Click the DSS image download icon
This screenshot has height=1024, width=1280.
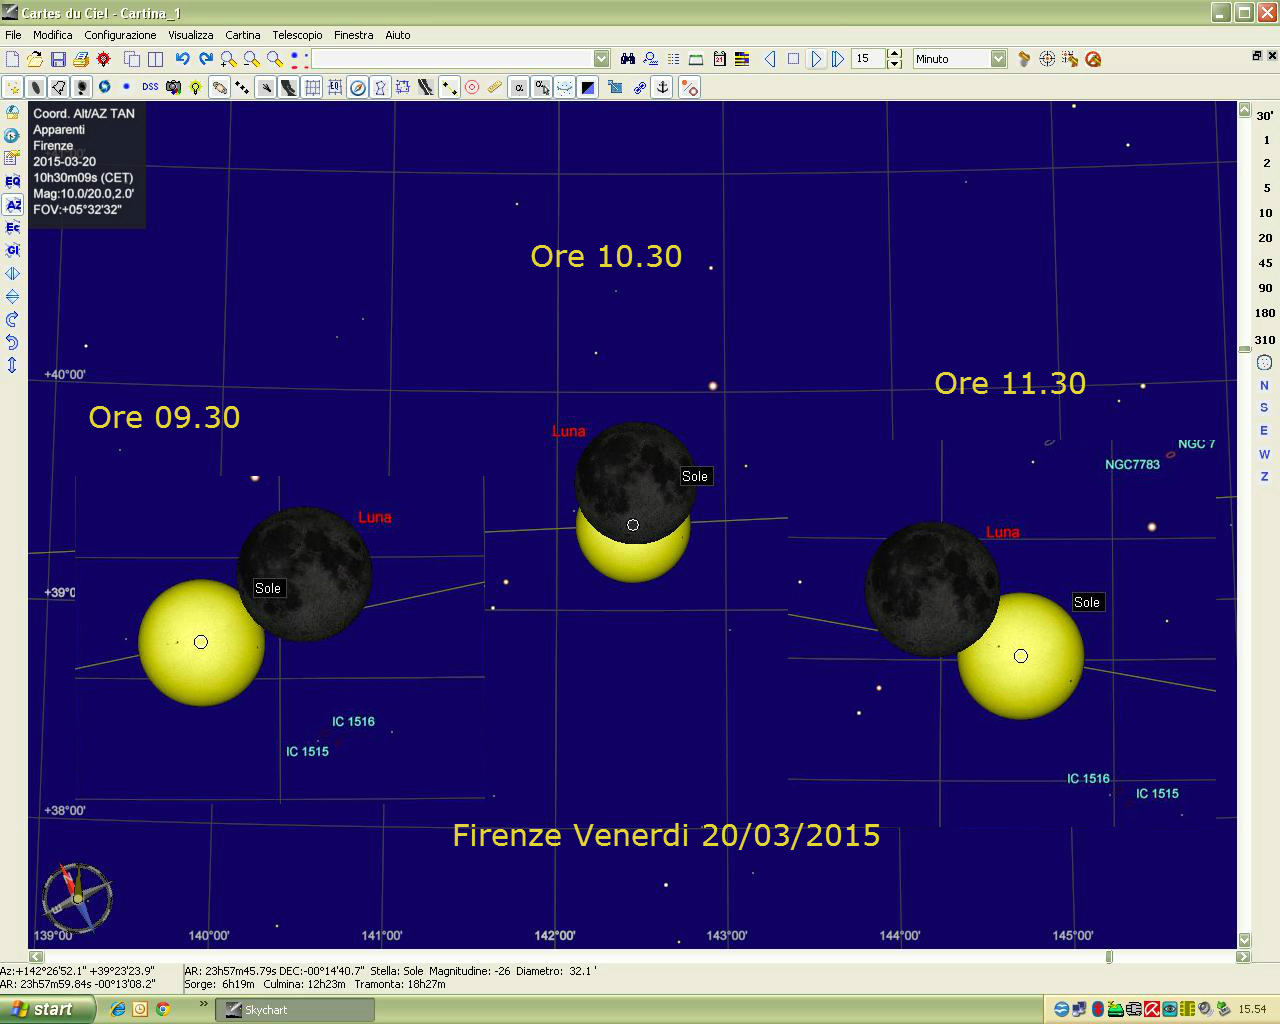click(x=150, y=87)
